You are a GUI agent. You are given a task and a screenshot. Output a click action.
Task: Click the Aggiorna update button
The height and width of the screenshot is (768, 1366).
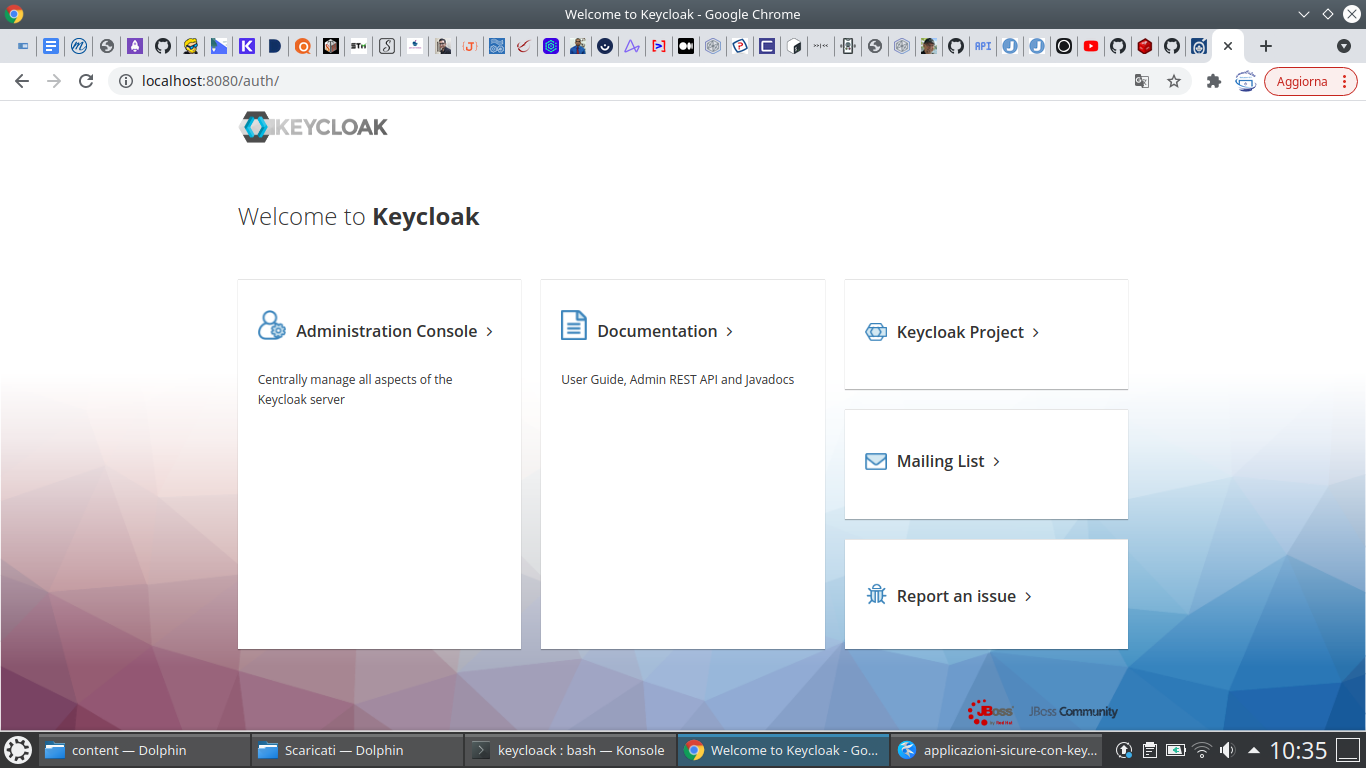[x=1302, y=82]
